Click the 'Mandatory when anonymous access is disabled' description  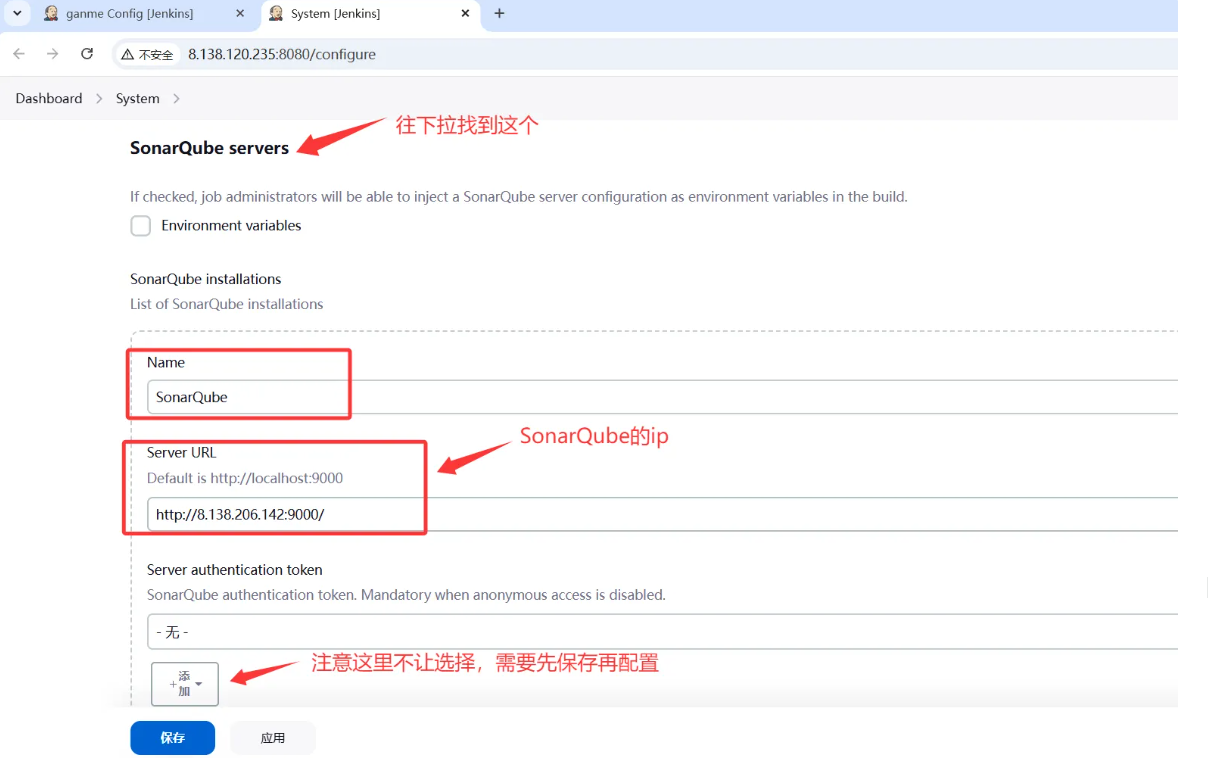click(x=513, y=595)
